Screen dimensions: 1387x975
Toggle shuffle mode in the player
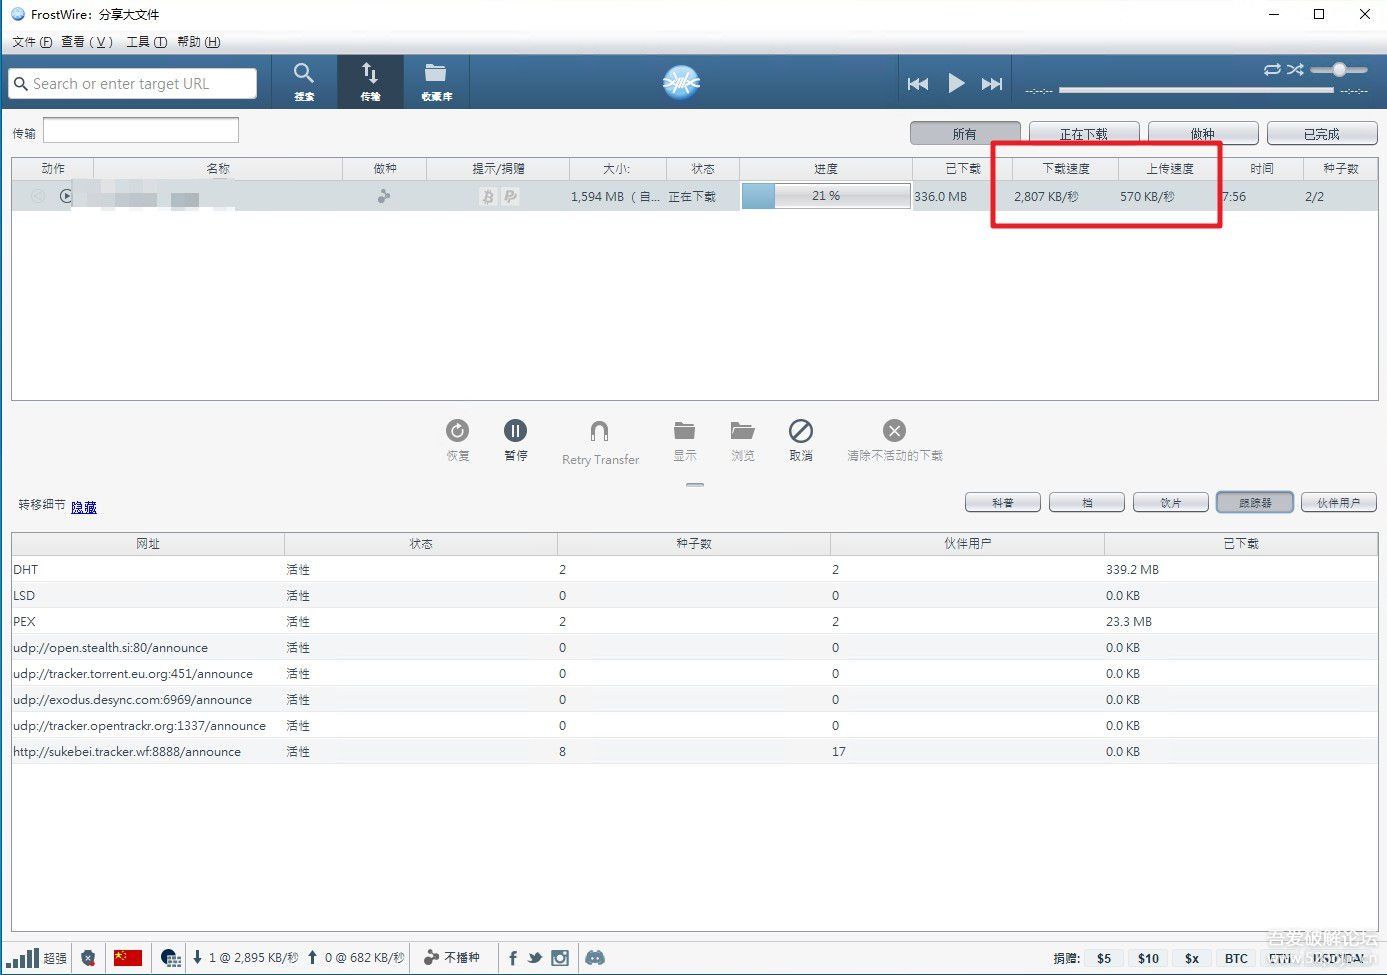pos(1296,69)
